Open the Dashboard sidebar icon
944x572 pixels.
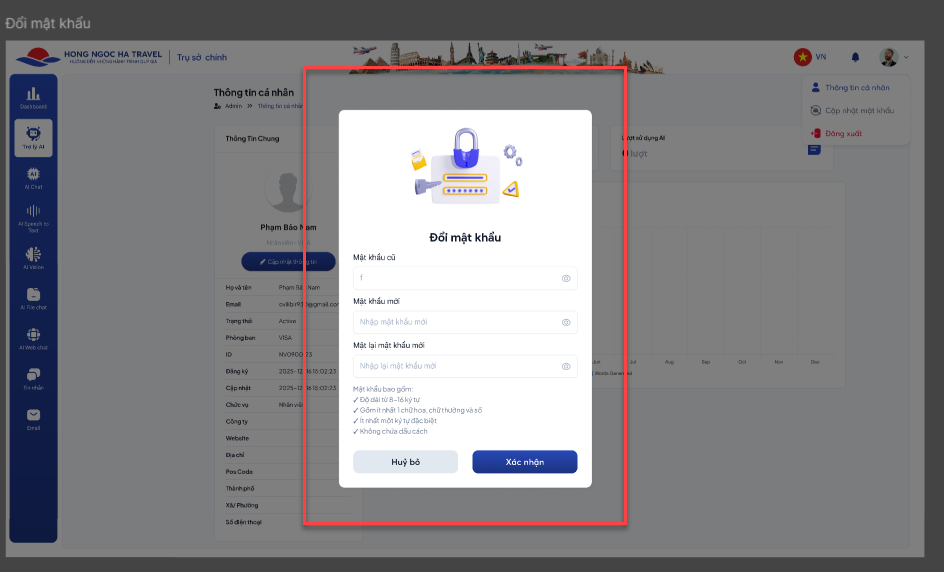pyautogui.click(x=33, y=98)
